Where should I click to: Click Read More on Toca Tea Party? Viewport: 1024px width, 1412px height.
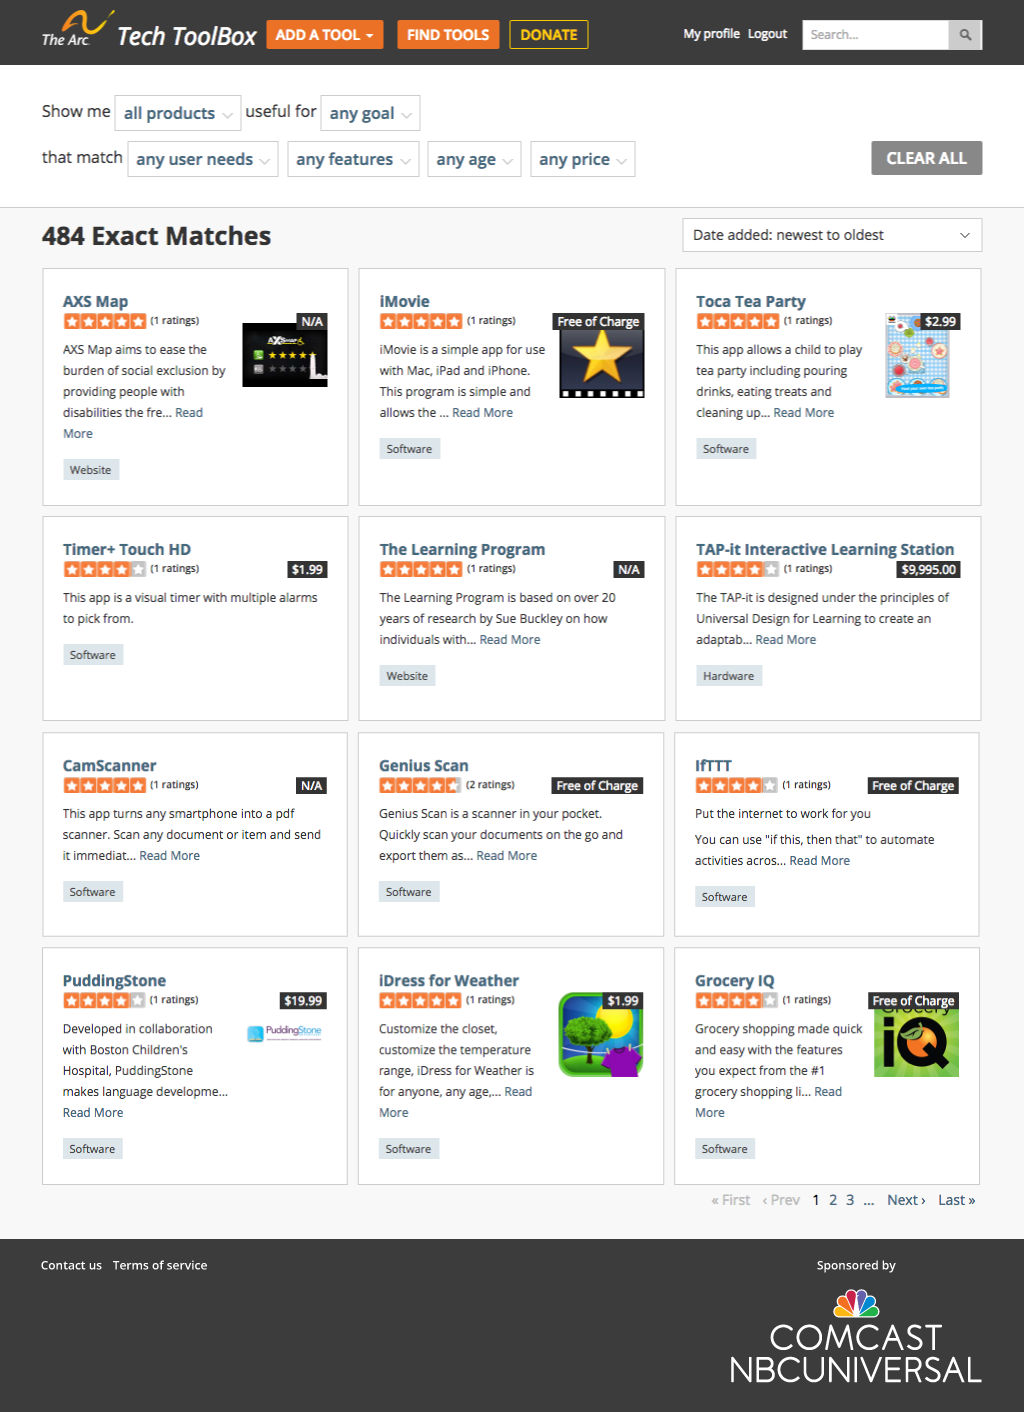pyautogui.click(x=803, y=412)
